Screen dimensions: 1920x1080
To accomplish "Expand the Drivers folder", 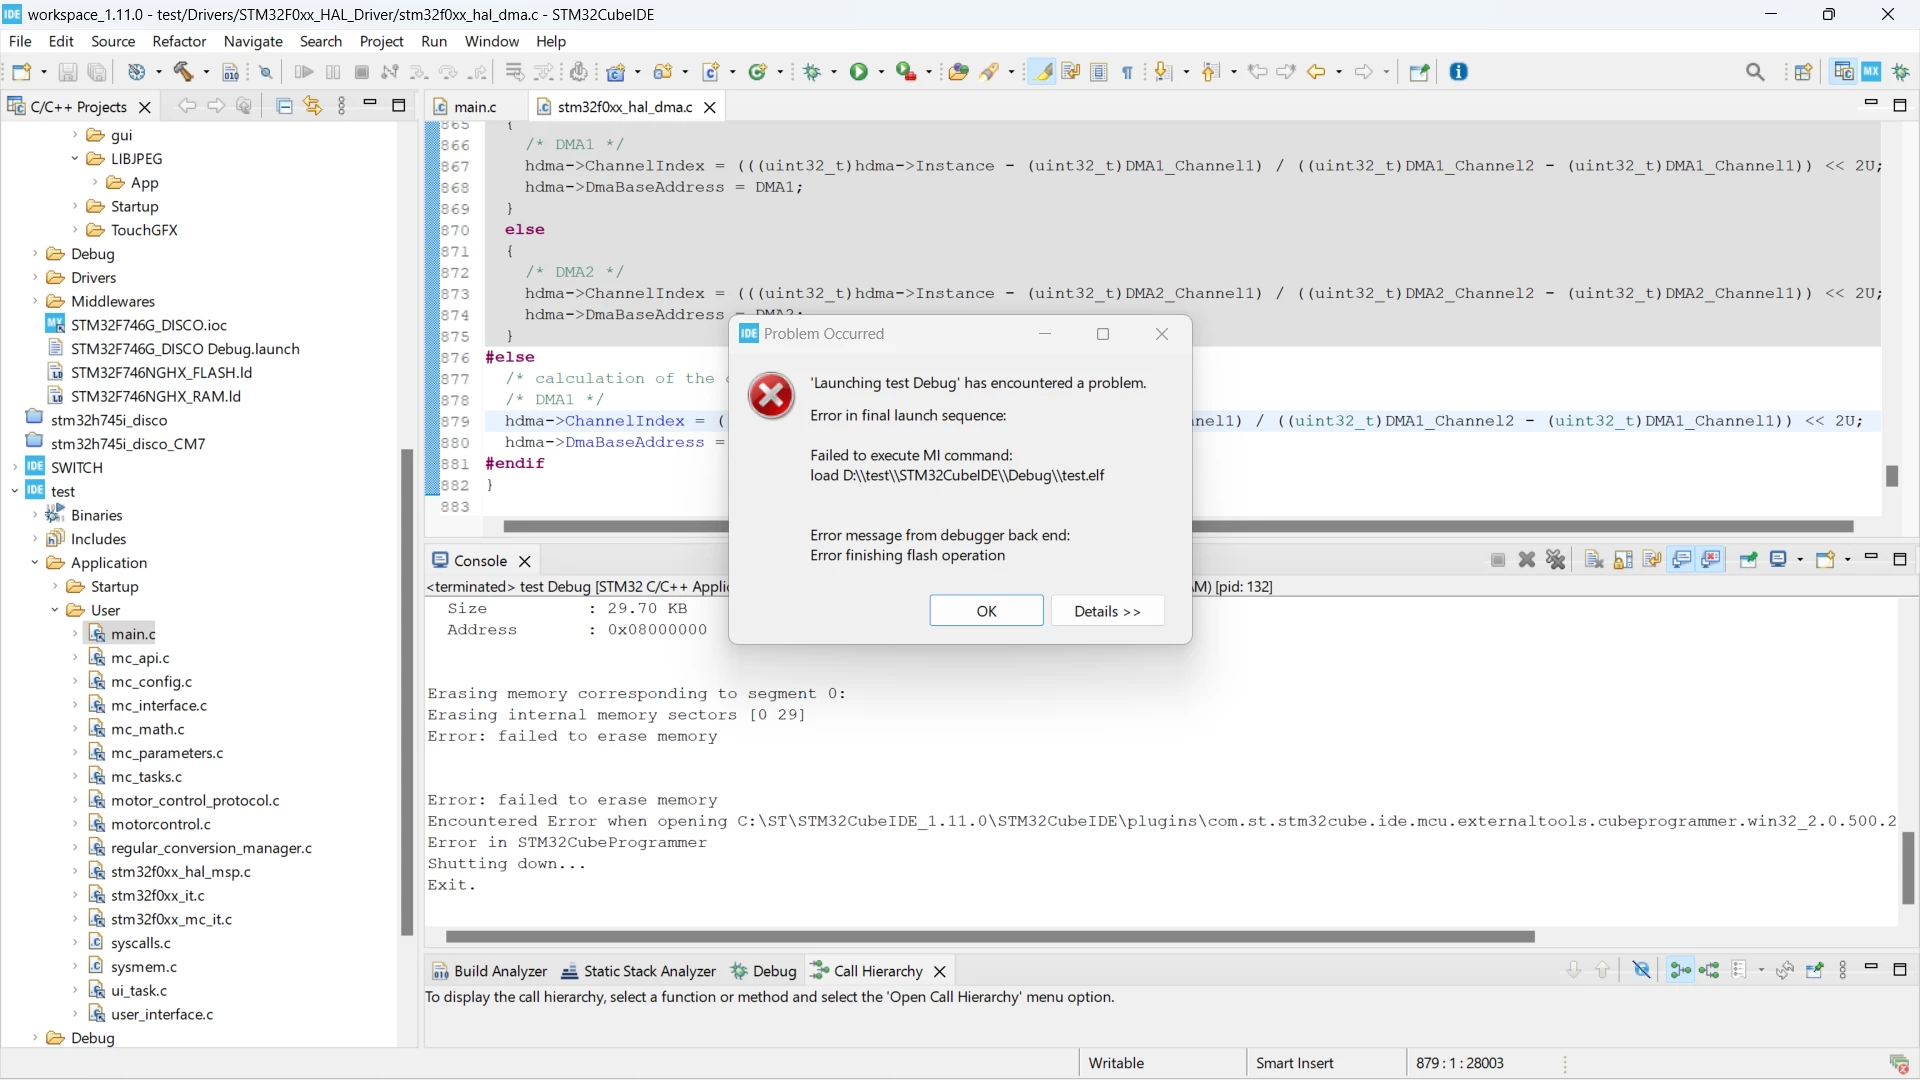I will click(x=35, y=278).
